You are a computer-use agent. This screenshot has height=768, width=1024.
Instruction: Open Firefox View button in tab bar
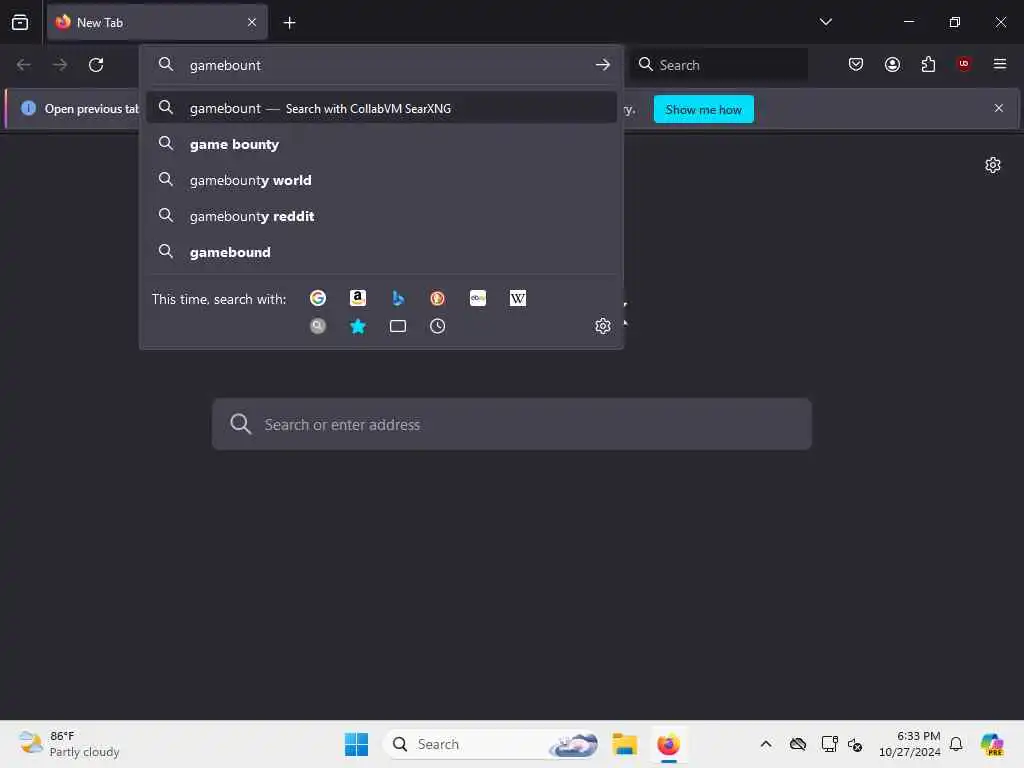20,22
